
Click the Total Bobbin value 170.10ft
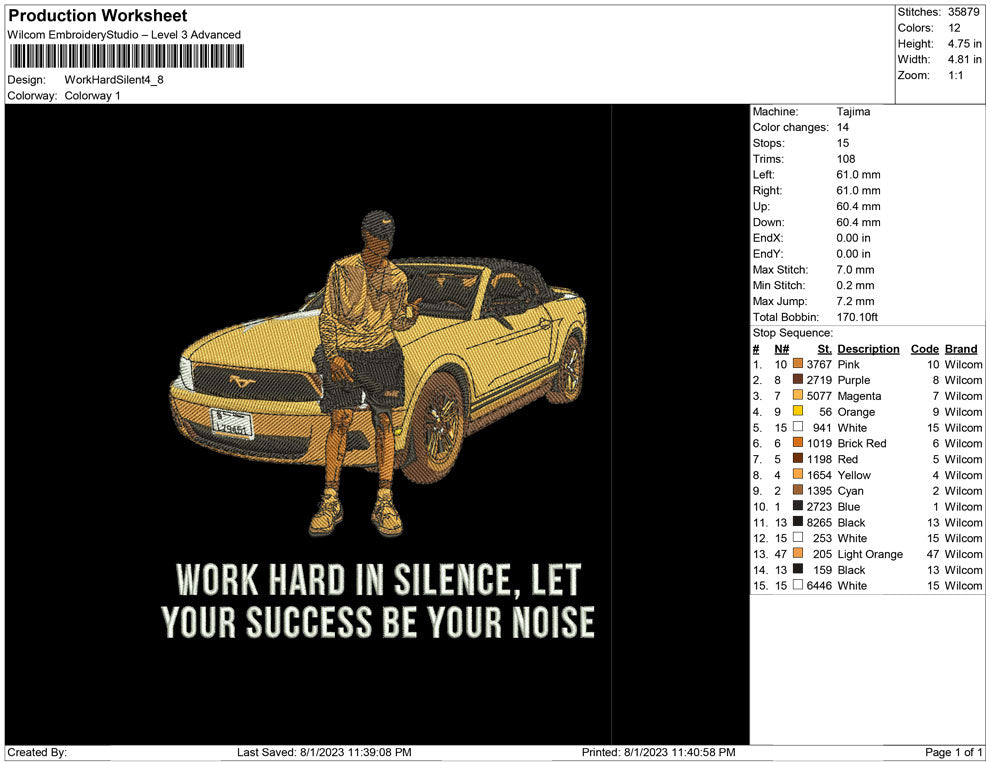[857, 317]
